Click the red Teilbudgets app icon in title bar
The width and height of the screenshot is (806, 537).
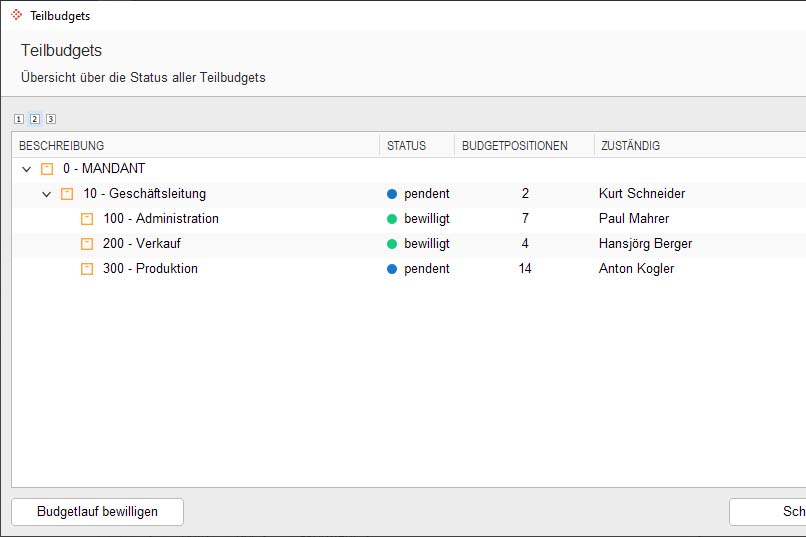pyautogui.click(x=16, y=15)
